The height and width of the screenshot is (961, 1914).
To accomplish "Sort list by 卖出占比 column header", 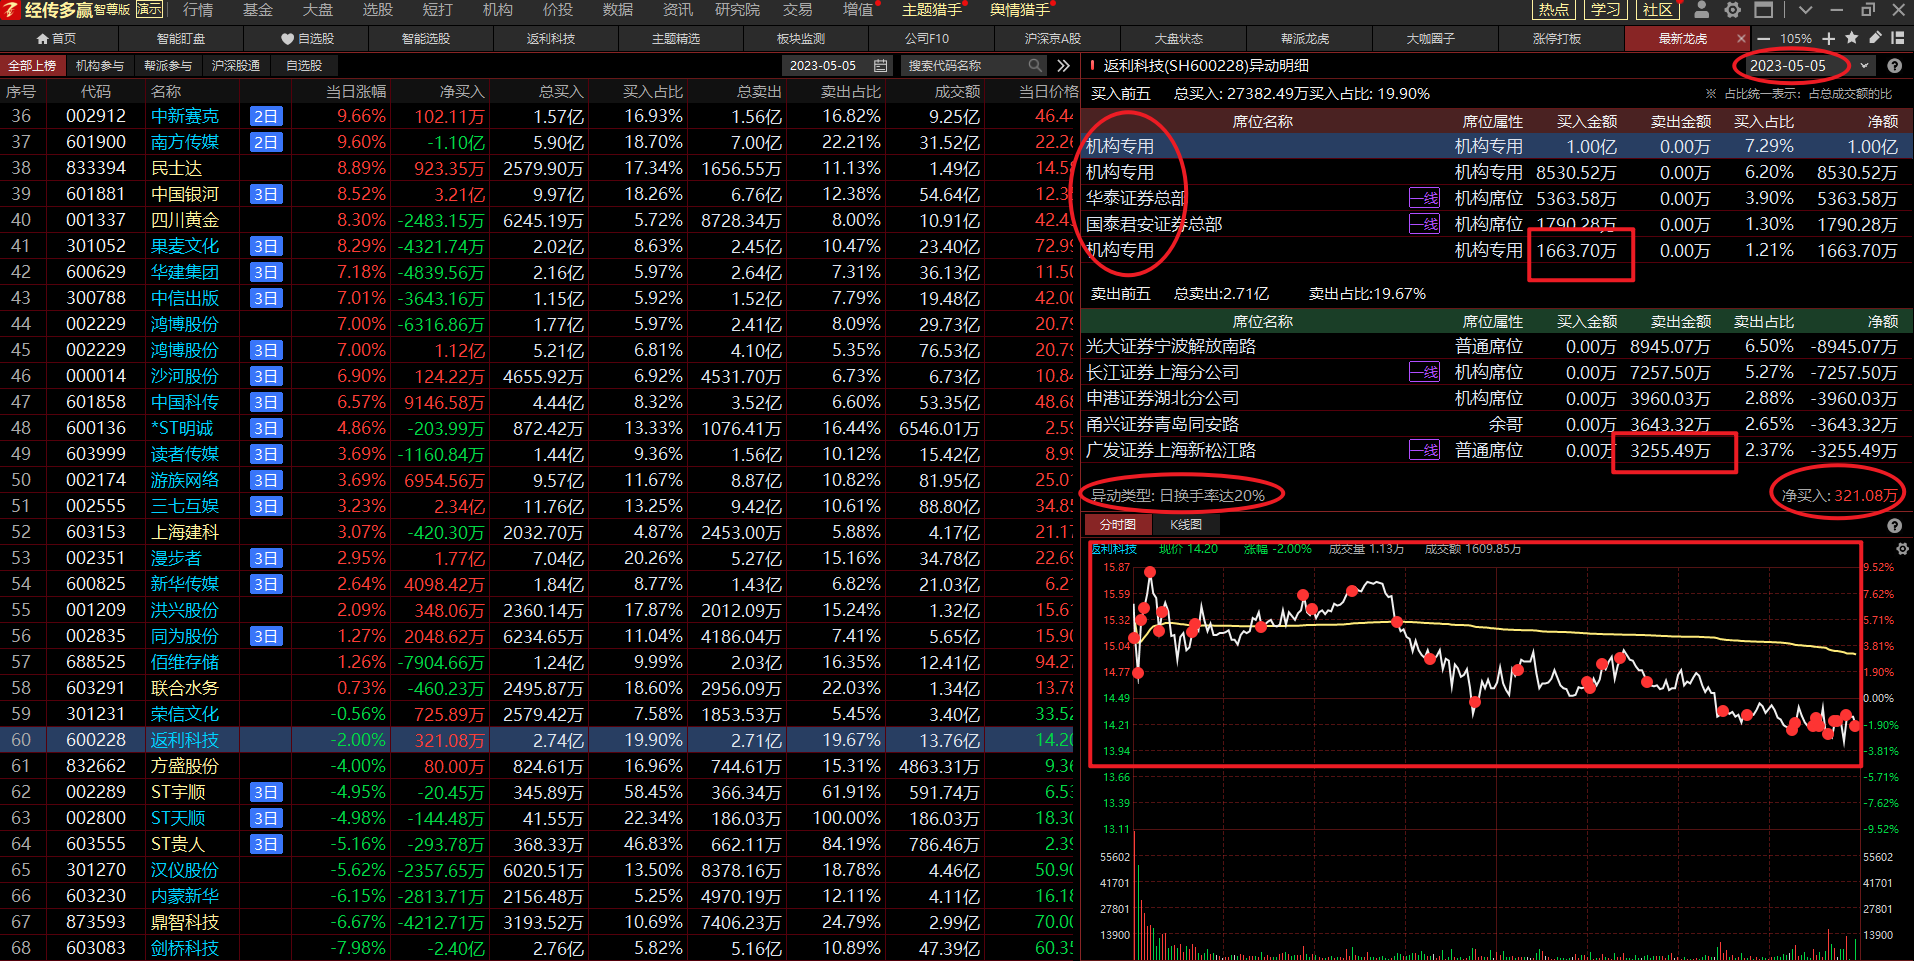I will [x=851, y=91].
